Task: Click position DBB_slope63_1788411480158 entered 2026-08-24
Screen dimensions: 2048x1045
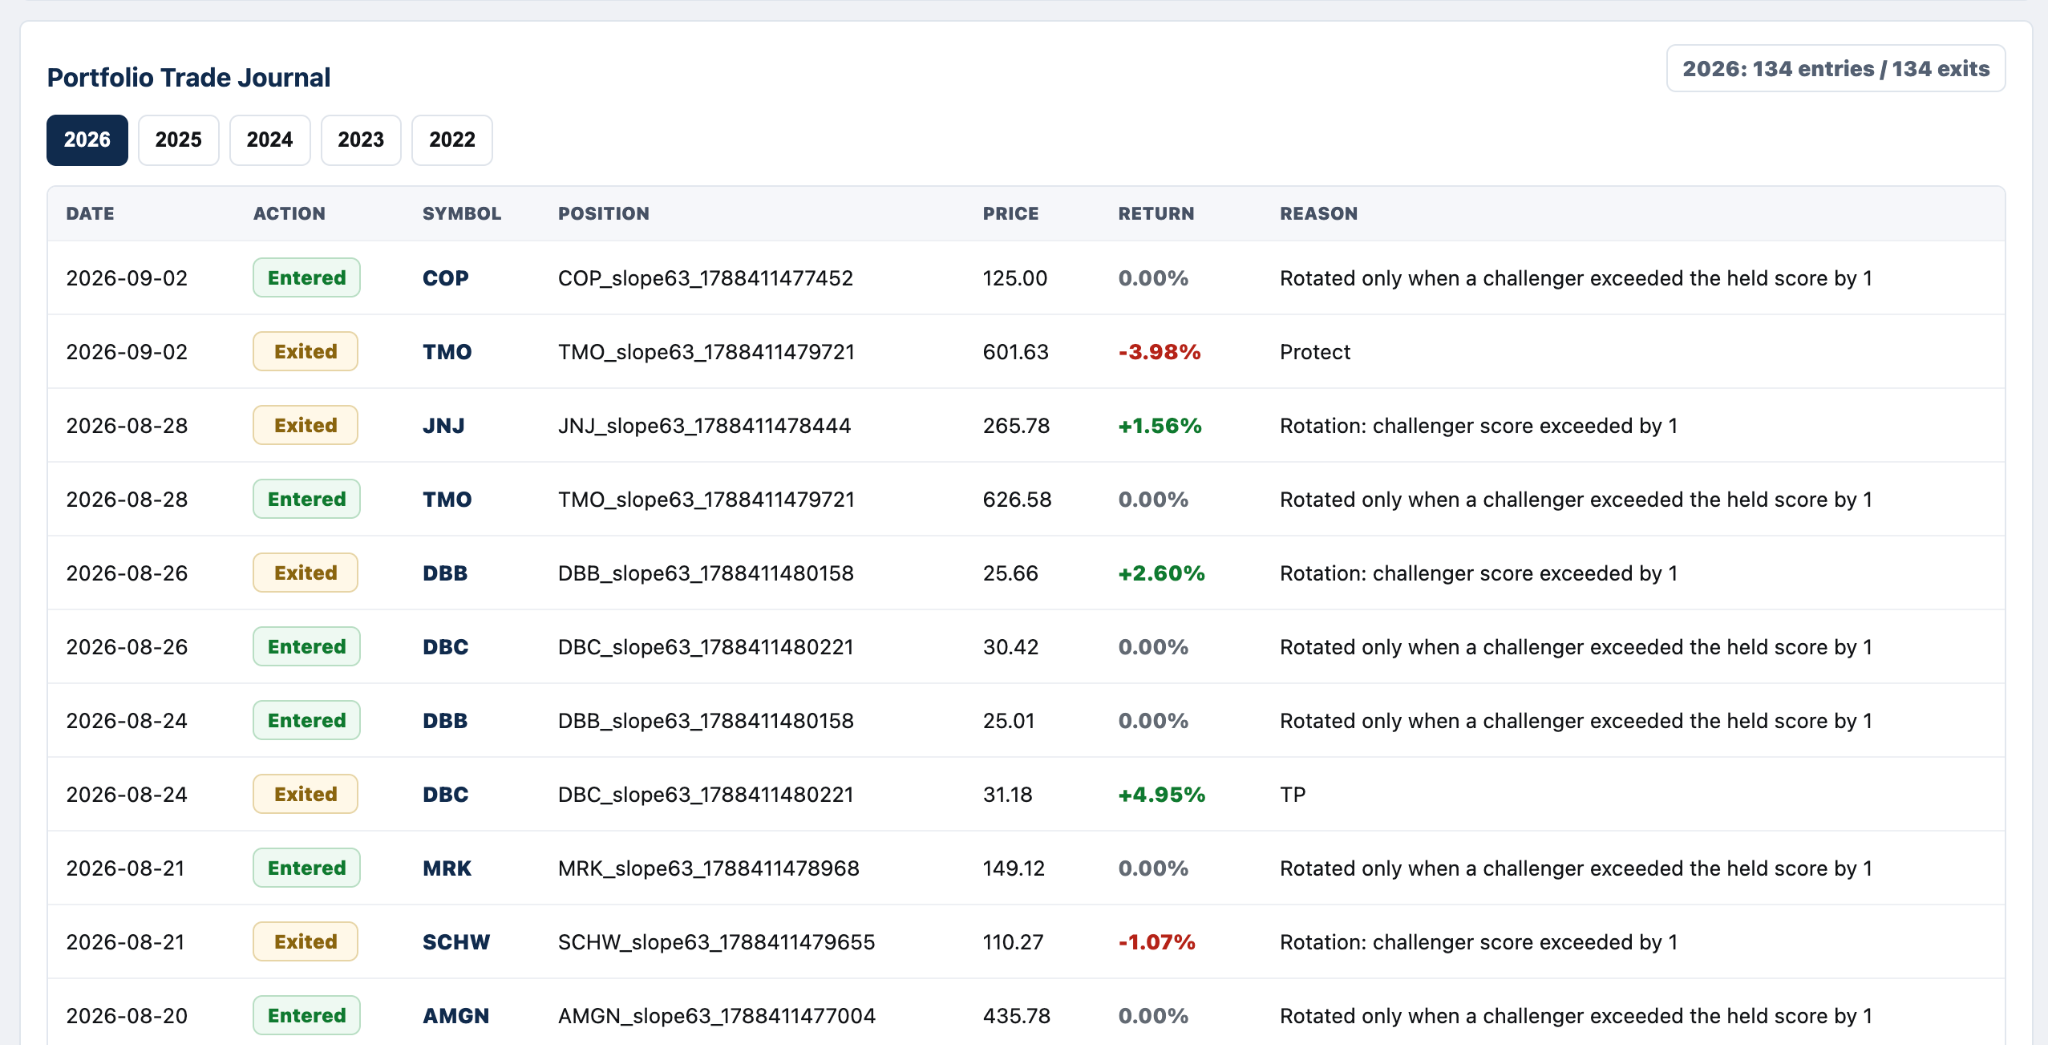Action: [x=706, y=721]
